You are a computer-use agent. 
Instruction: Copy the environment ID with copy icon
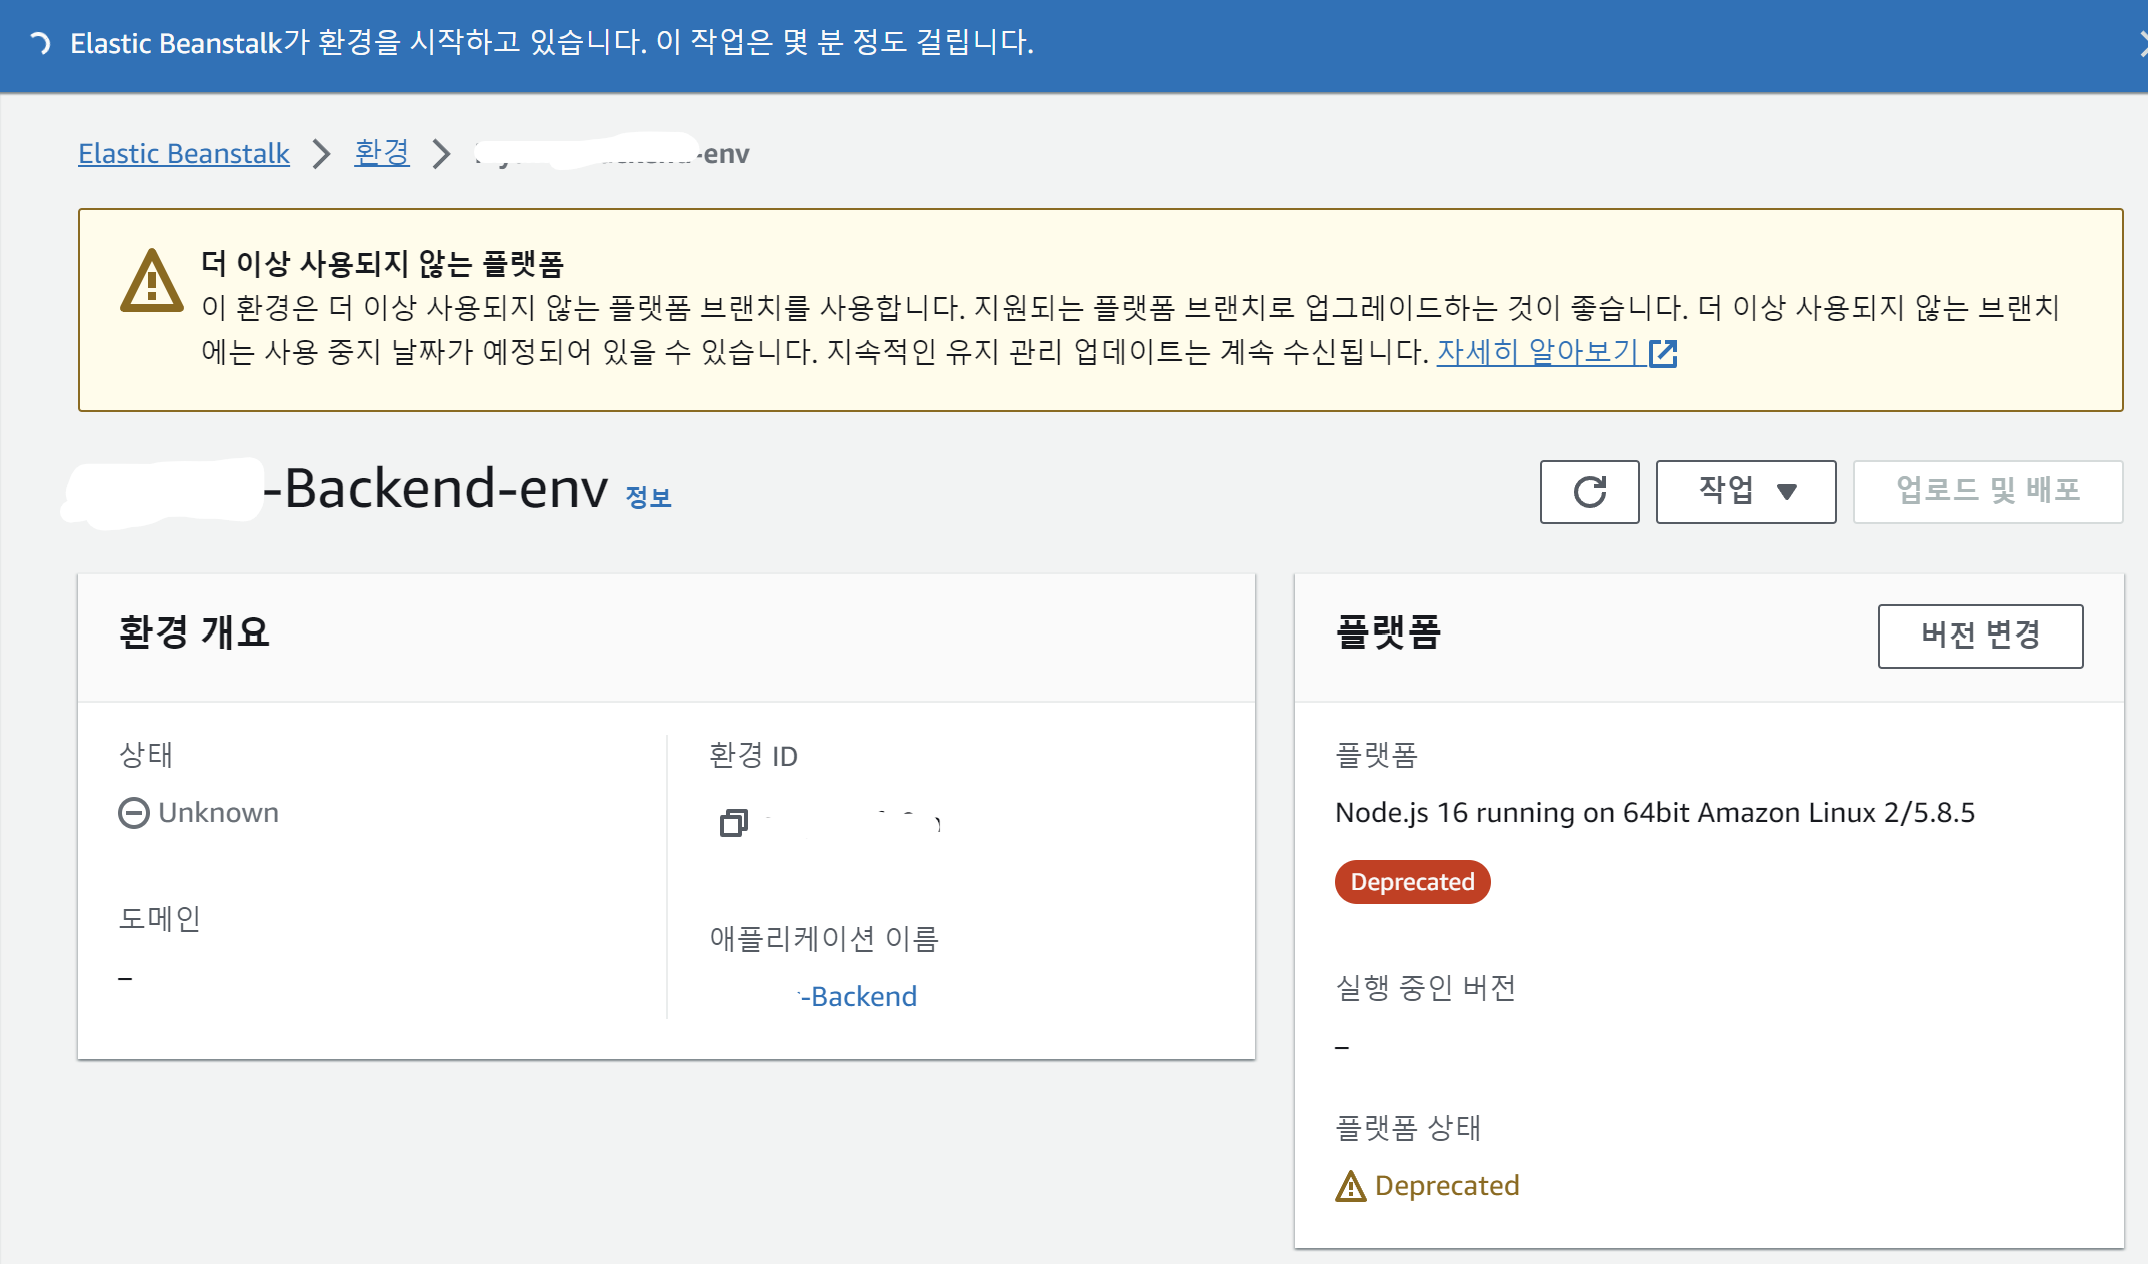pos(733,823)
